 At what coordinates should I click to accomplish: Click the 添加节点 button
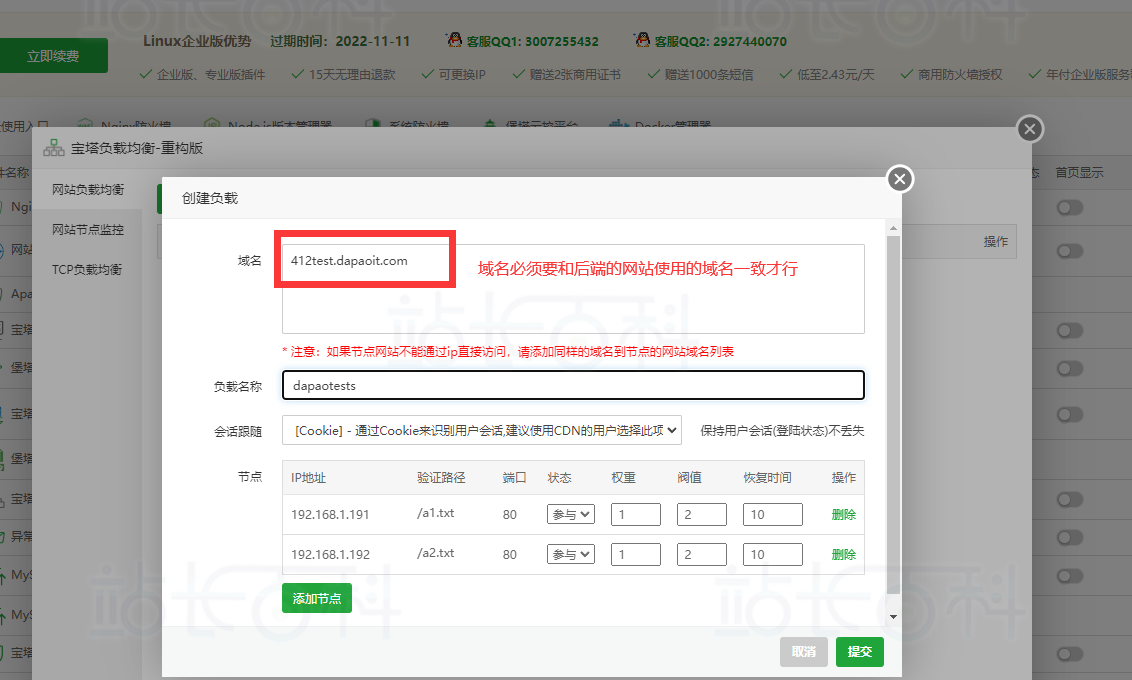316,598
